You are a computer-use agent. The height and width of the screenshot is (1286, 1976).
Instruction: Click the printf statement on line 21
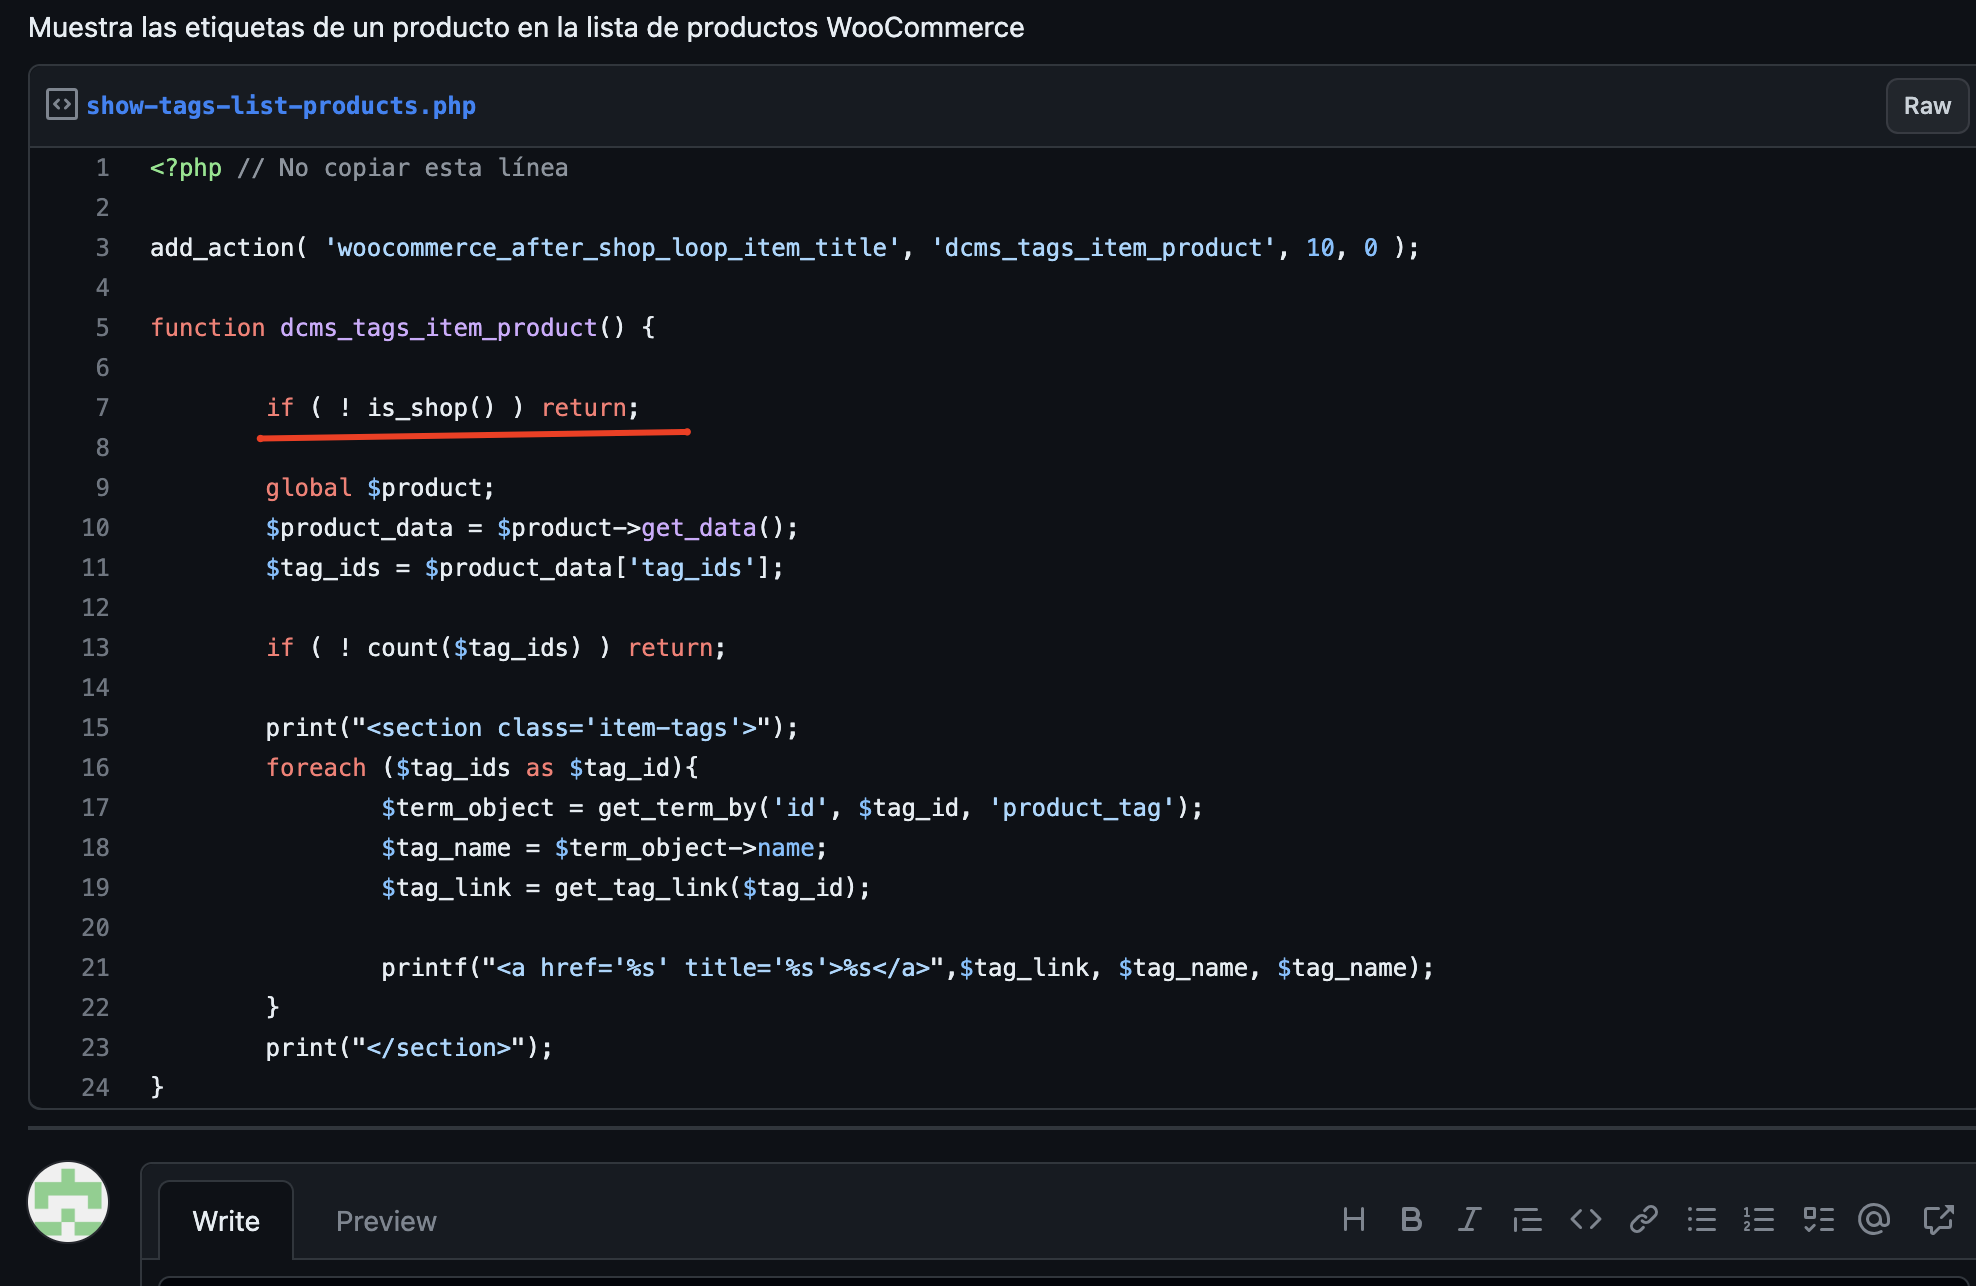pos(907,968)
